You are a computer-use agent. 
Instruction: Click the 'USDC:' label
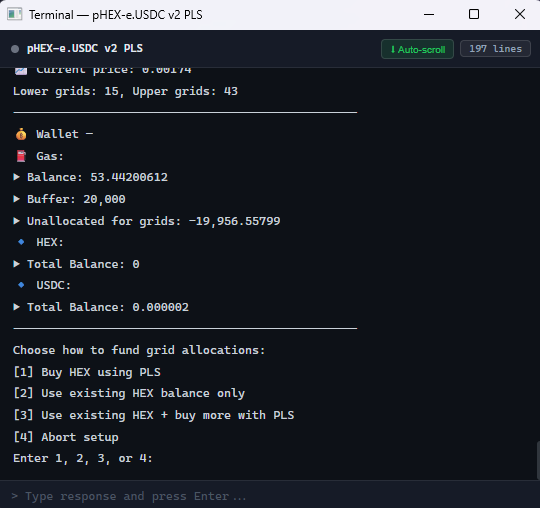coord(53,285)
